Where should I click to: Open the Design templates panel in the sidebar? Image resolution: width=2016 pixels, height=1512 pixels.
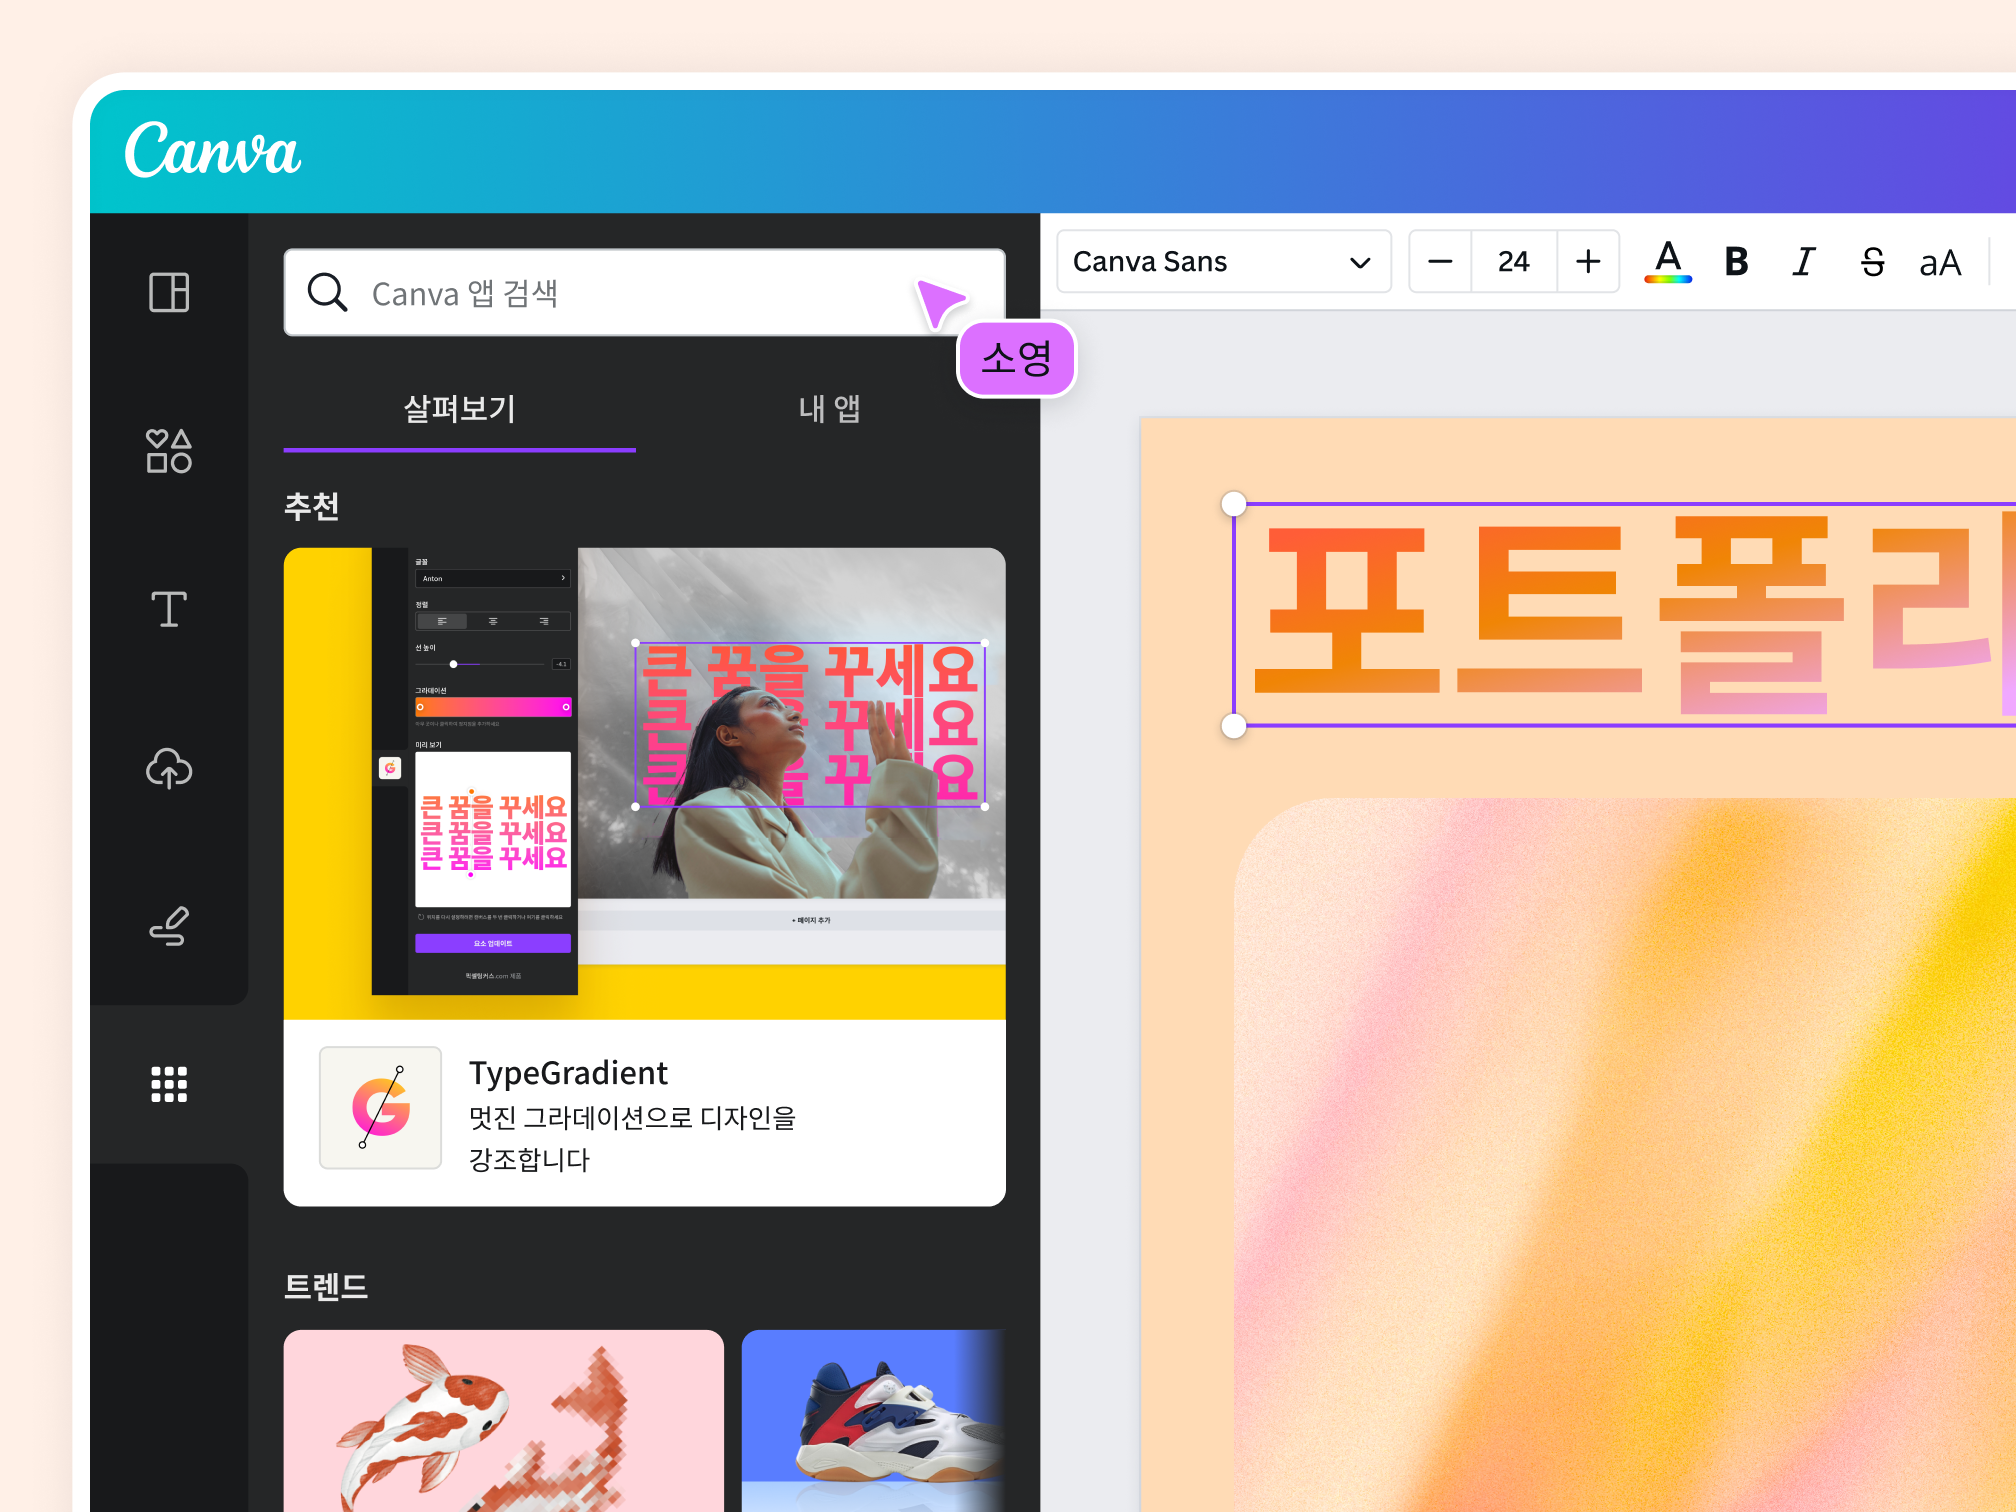pos(169,294)
